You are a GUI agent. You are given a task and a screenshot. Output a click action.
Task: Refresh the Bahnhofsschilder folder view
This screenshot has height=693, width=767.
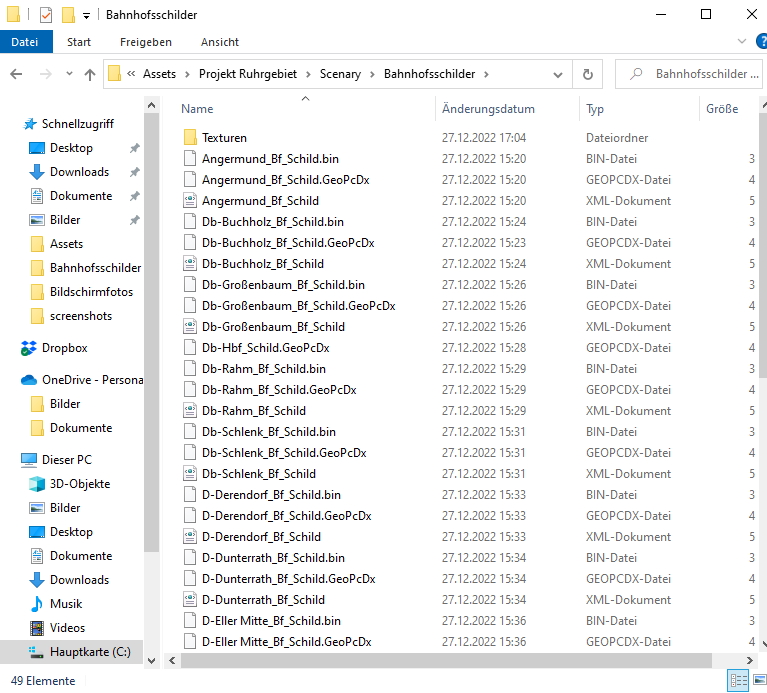pyautogui.click(x=587, y=74)
